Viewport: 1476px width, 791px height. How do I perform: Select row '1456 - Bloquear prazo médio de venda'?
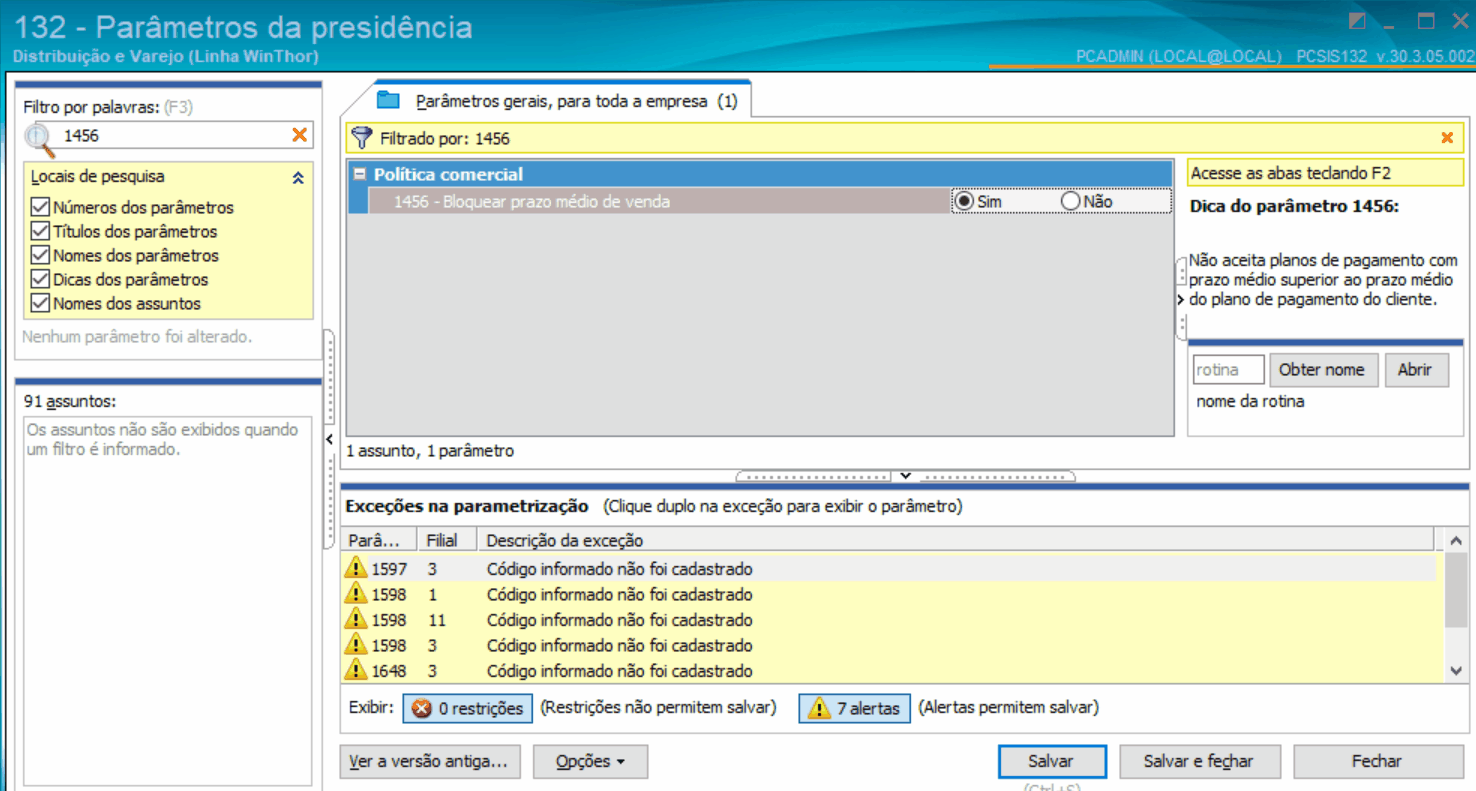tap(659, 201)
